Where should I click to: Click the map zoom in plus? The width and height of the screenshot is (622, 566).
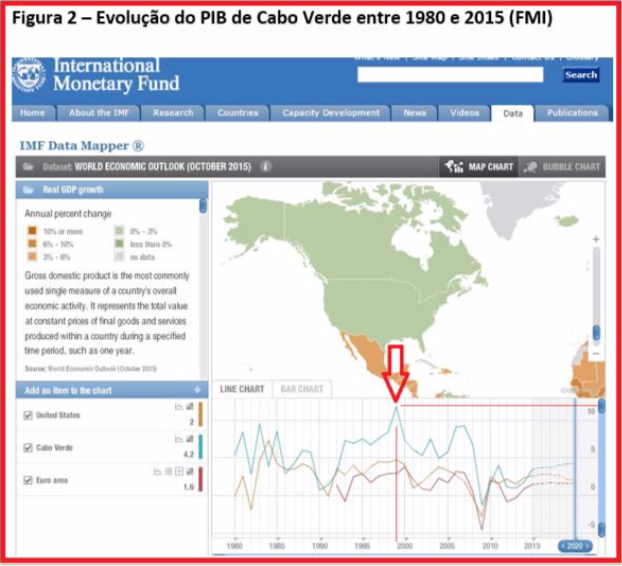pyautogui.click(x=596, y=240)
